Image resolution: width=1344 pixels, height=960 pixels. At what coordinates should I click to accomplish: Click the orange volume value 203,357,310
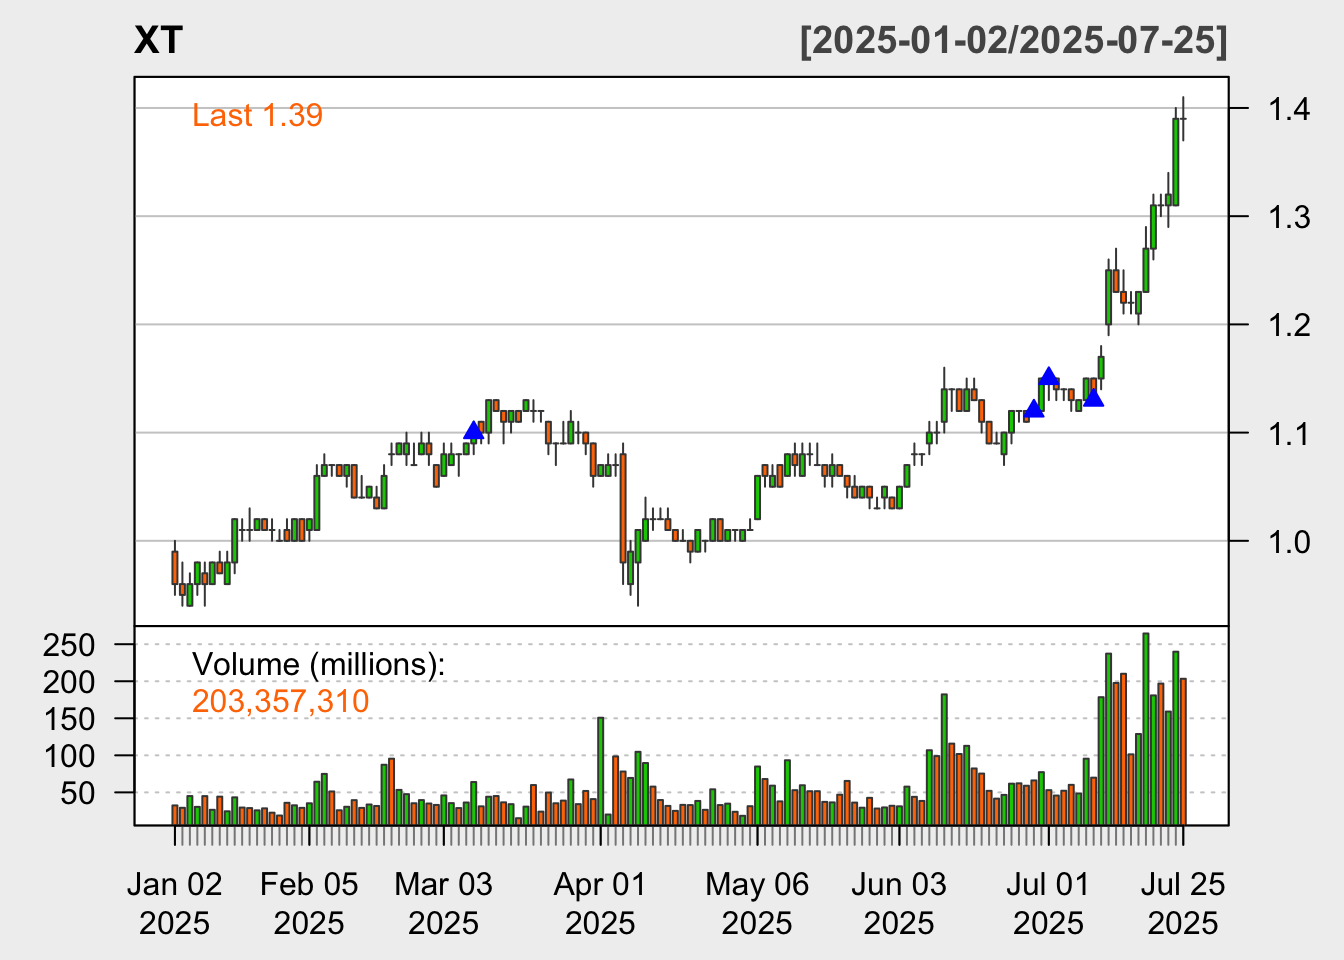tap(280, 702)
